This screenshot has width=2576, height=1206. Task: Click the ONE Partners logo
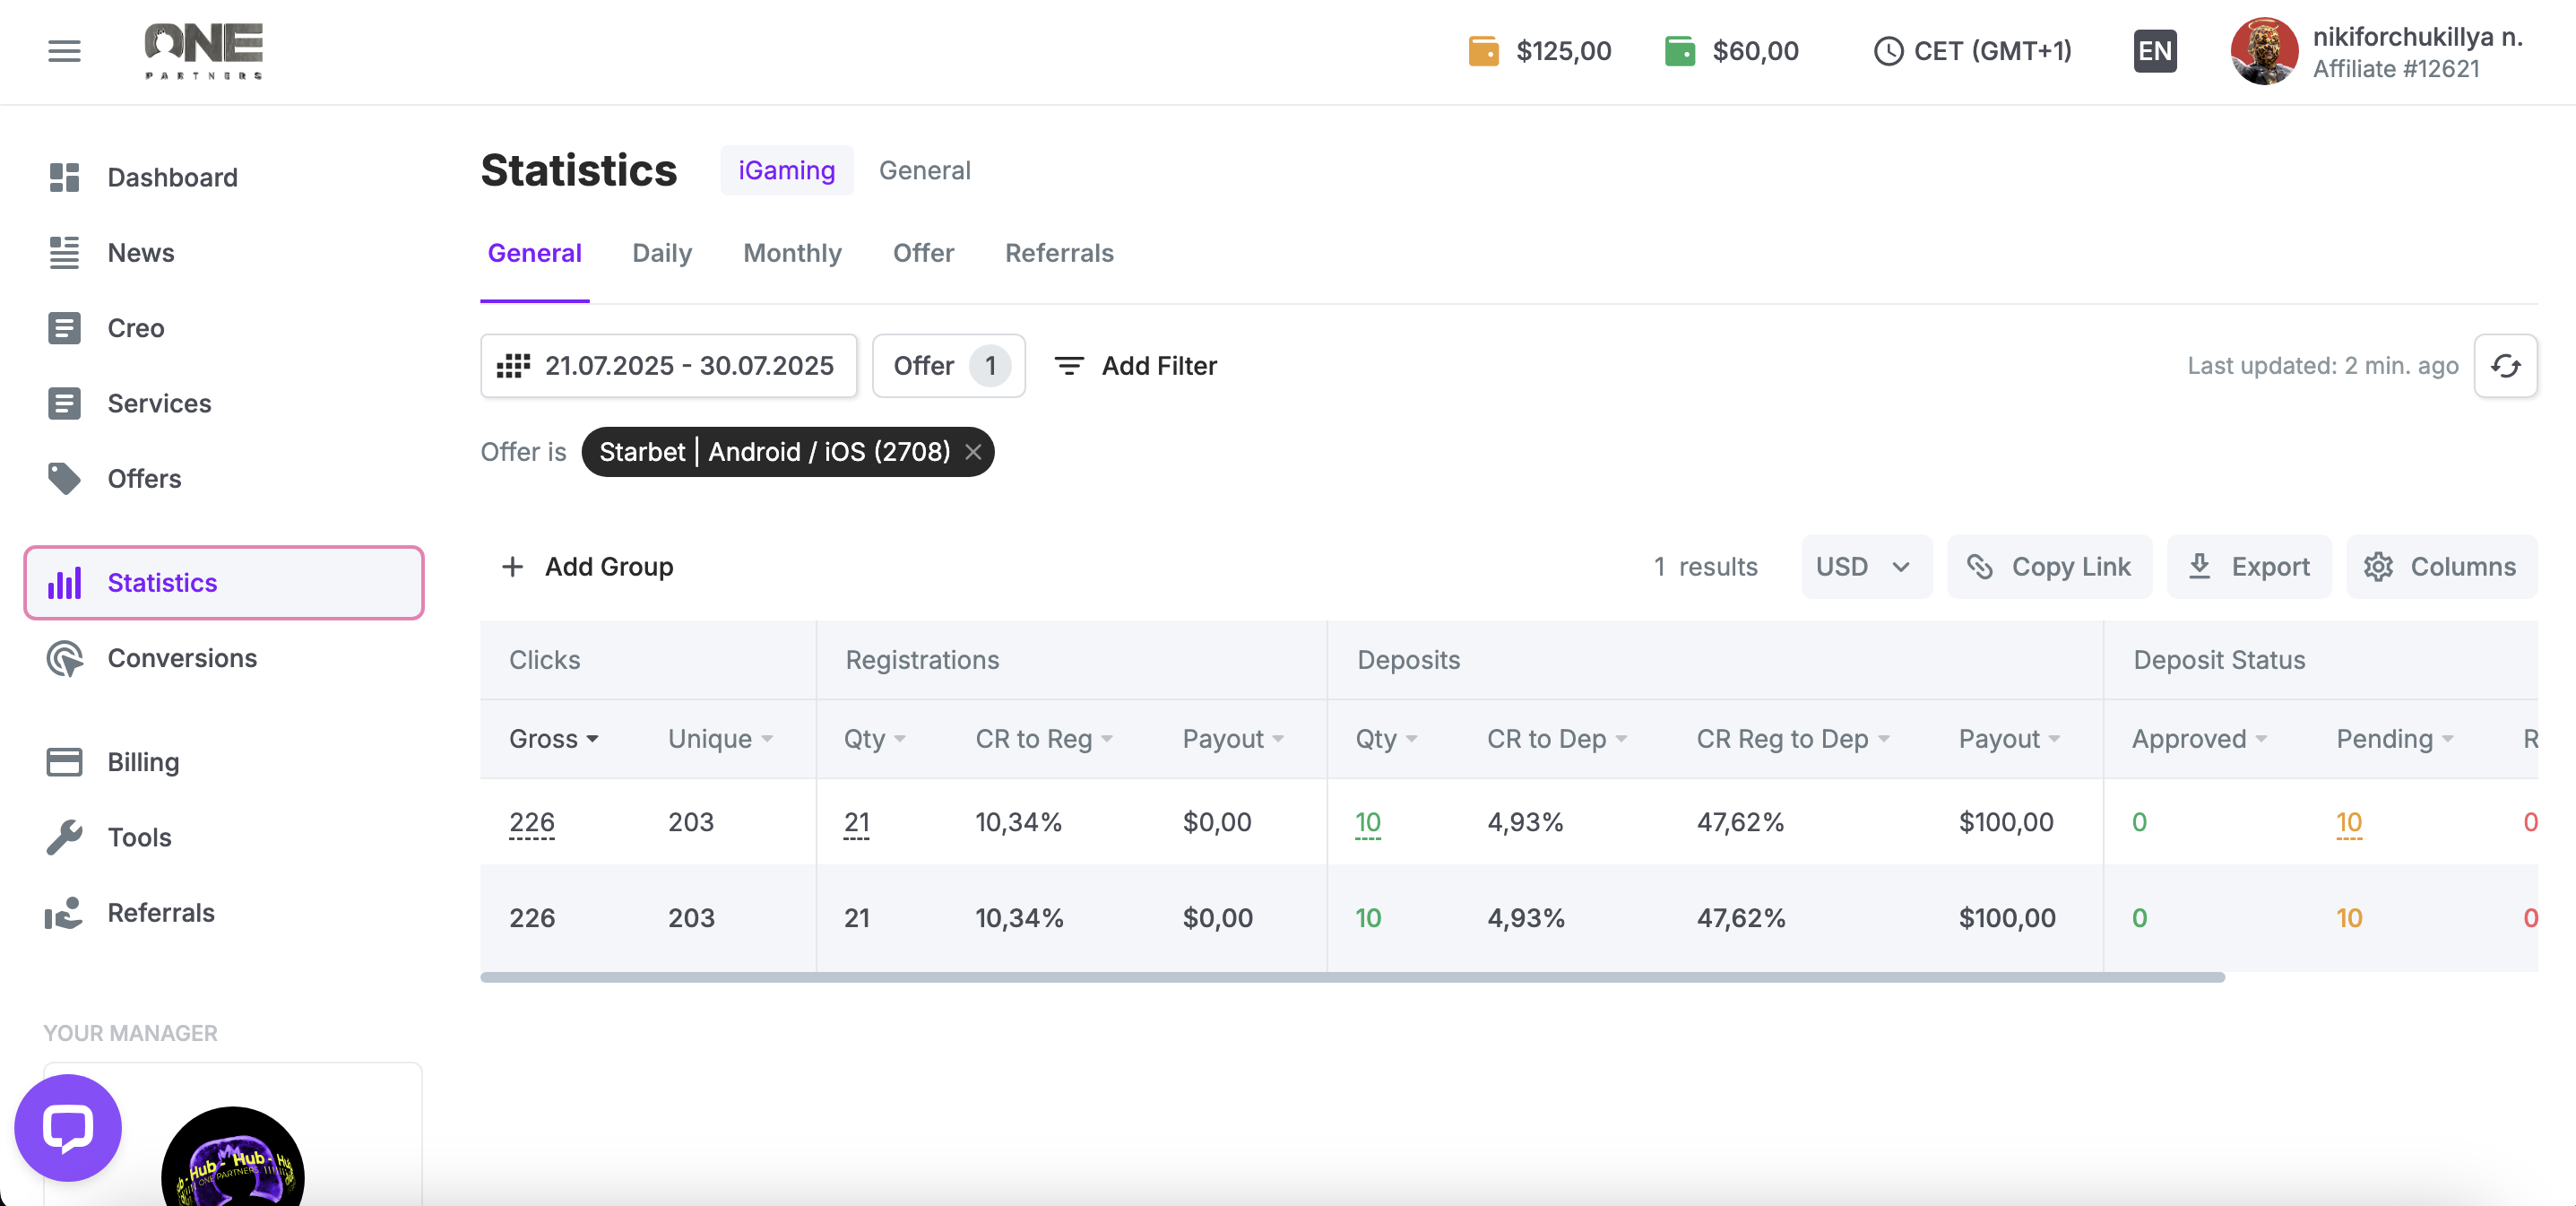204,51
